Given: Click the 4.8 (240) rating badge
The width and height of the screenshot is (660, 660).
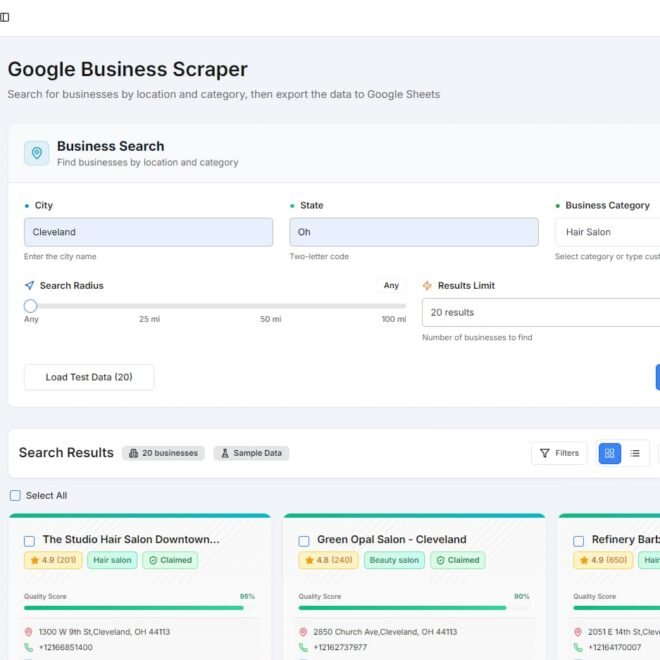Looking at the screenshot, I should 329,560.
